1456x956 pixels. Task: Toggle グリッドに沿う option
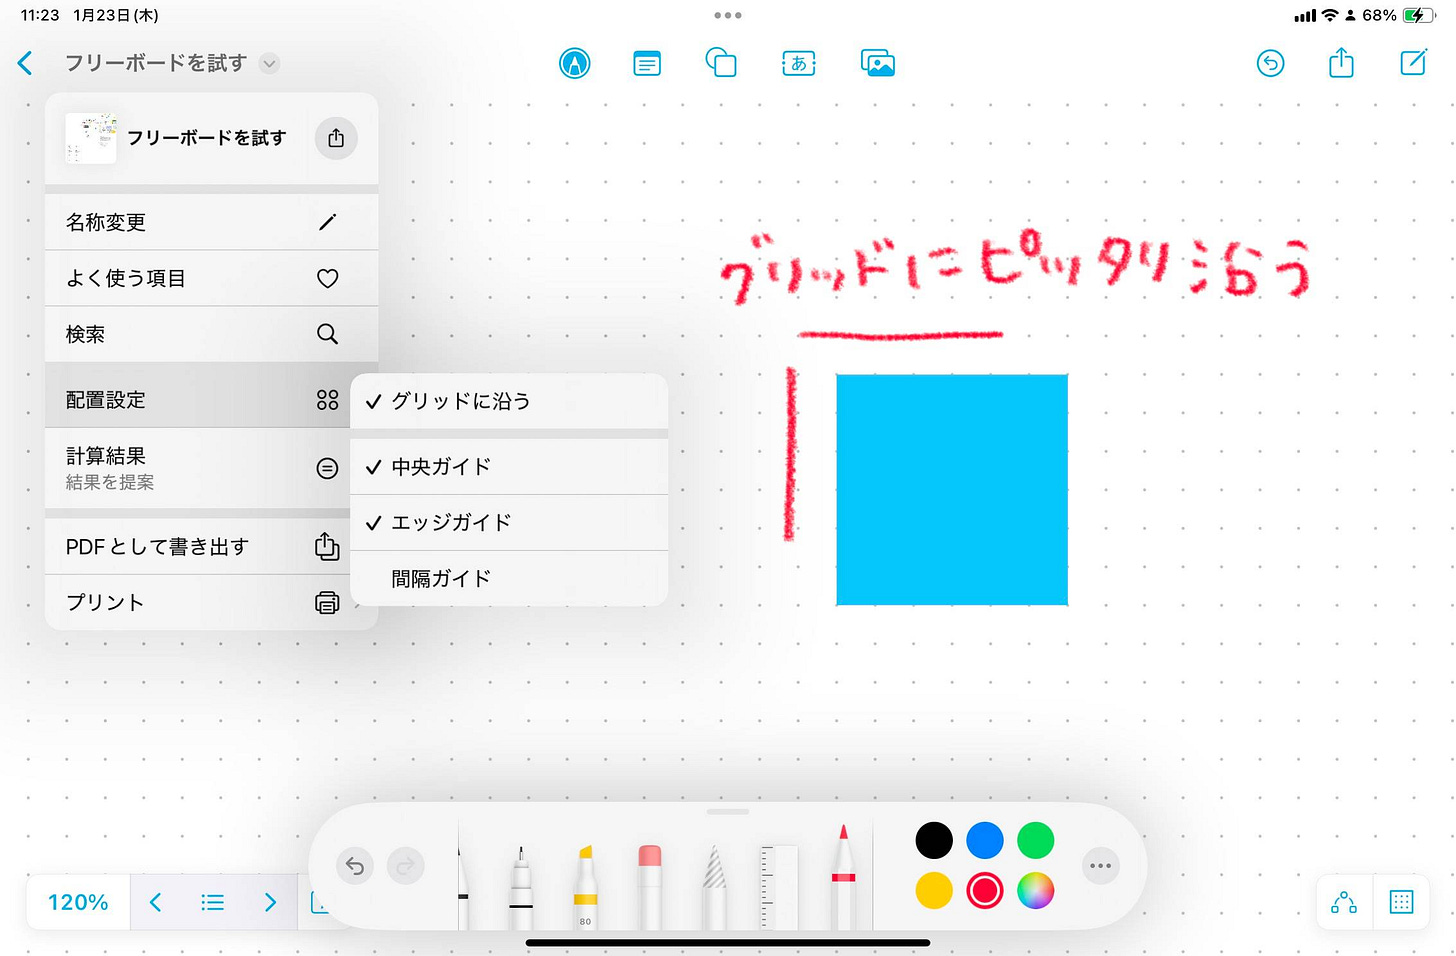coord(509,401)
